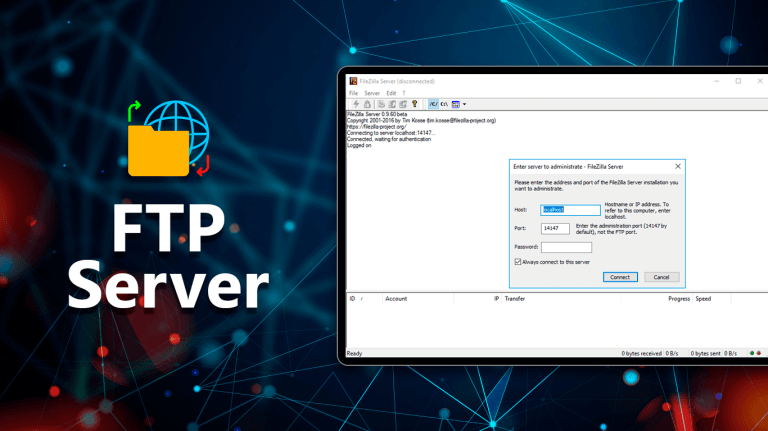Click the 'Ready' status bar text
This screenshot has width=768, height=431.
click(x=354, y=354)
